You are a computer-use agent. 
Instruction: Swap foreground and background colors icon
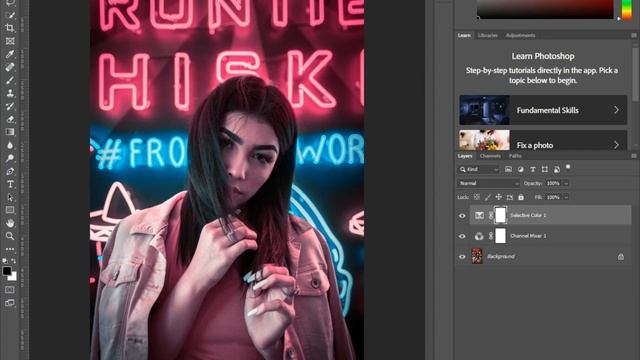[13, 261]
